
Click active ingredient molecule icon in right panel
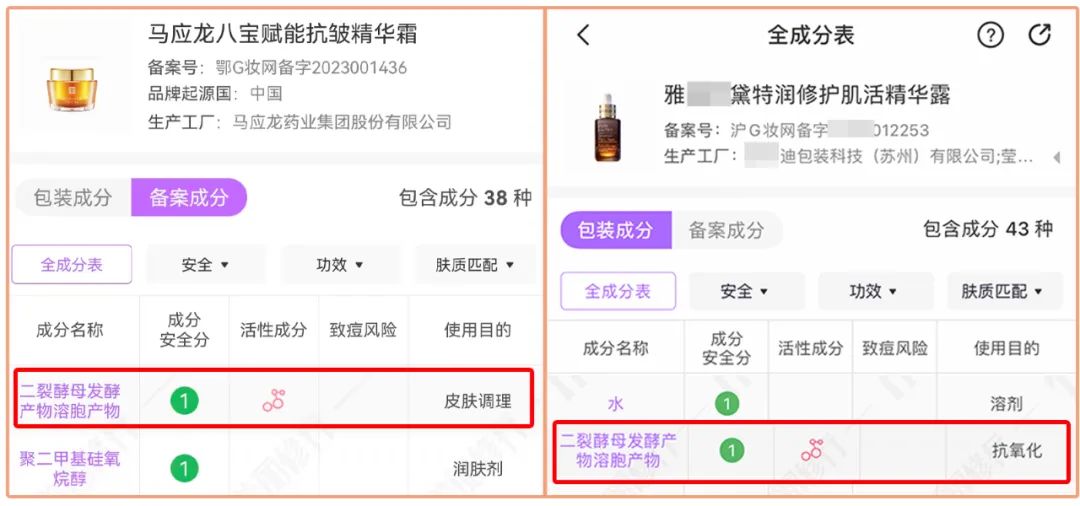coord(812,450)
